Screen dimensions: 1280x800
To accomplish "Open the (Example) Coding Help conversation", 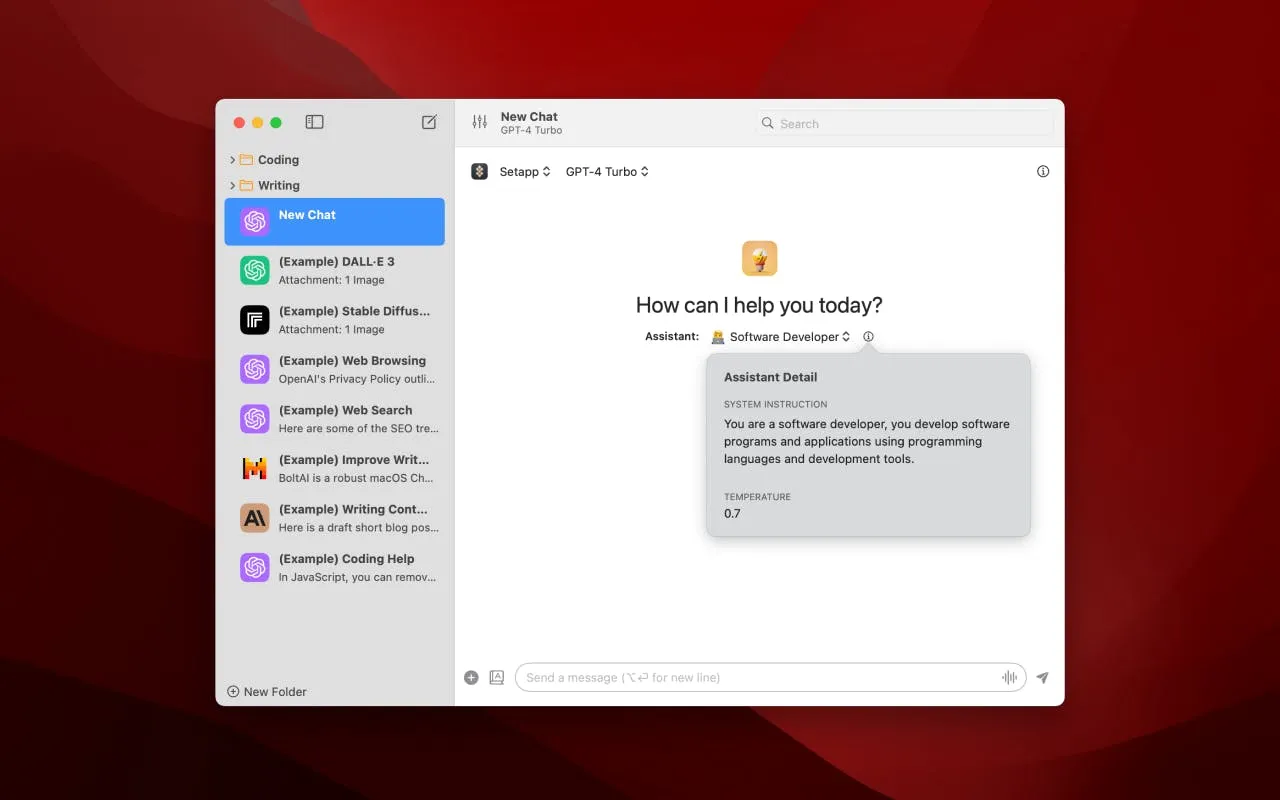I will pos(335,567).
